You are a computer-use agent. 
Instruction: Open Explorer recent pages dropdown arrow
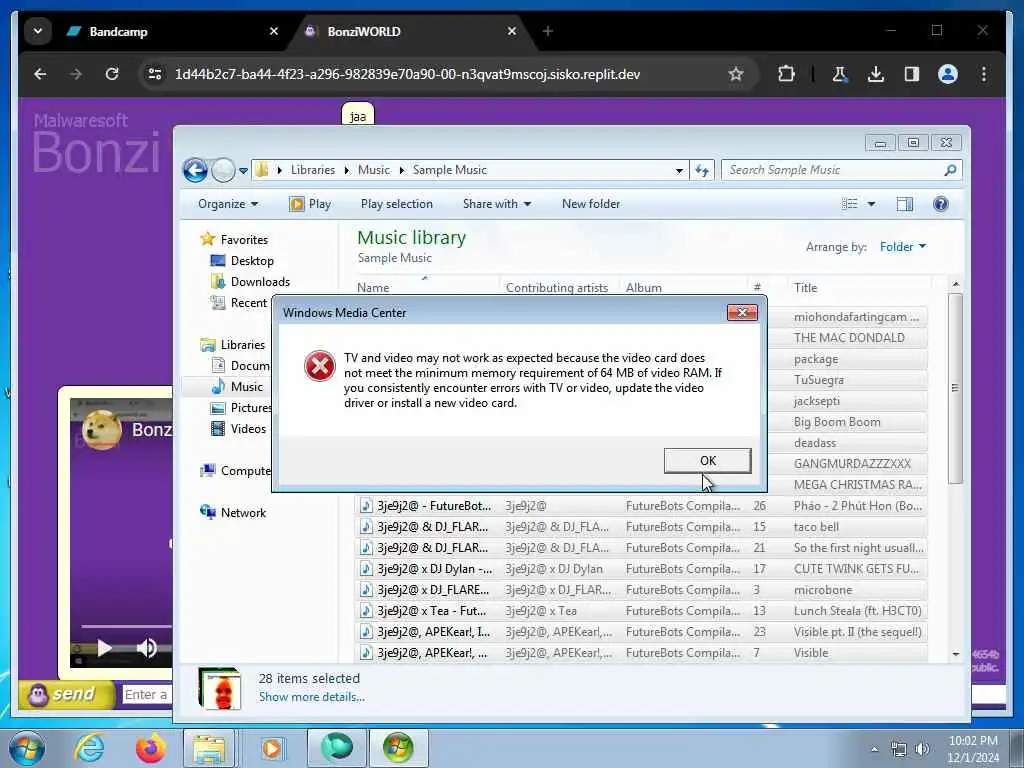pos(243,170)
